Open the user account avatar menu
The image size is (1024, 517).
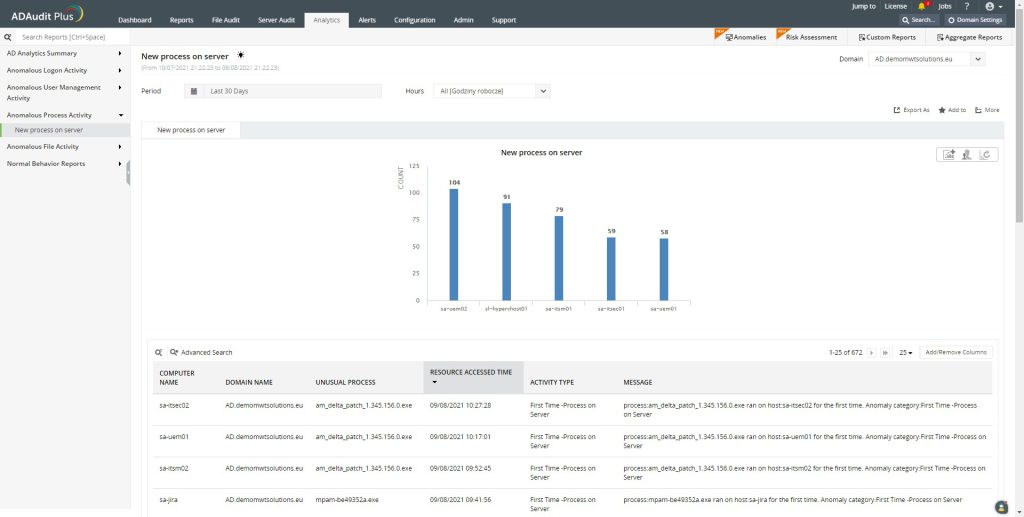tap(990, 6)
